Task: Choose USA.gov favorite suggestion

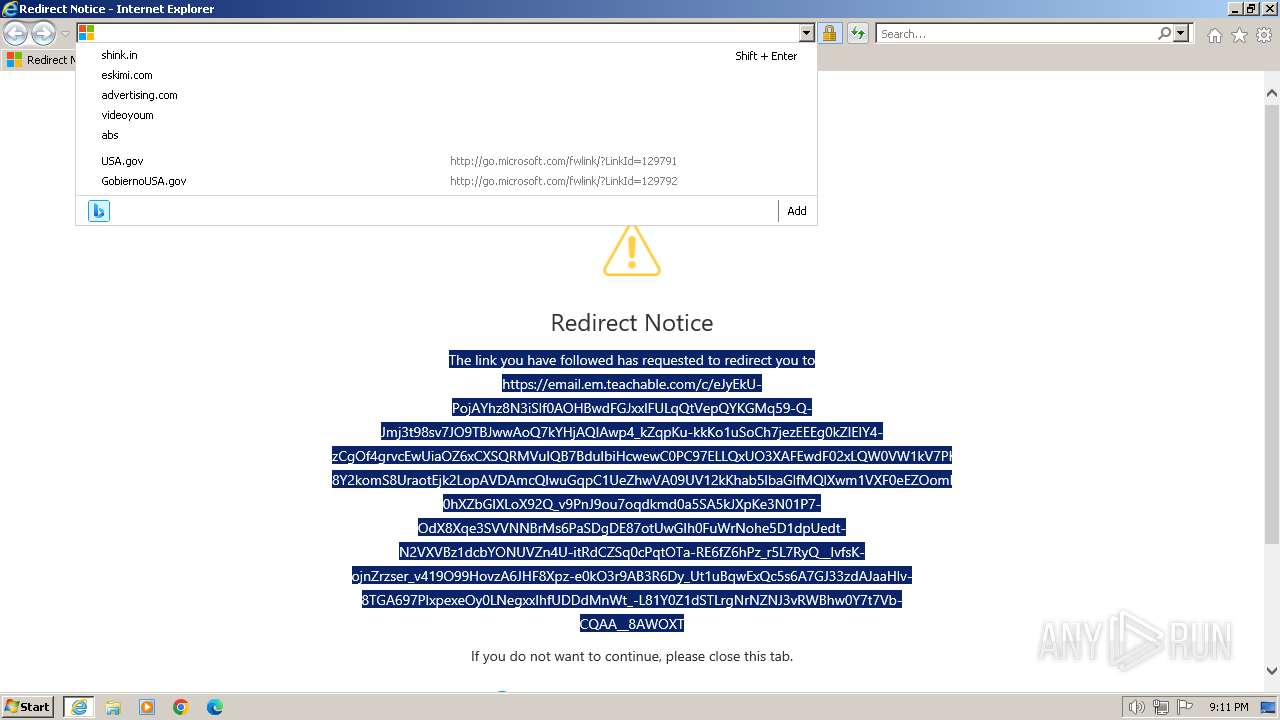Action: click(447, 161)
